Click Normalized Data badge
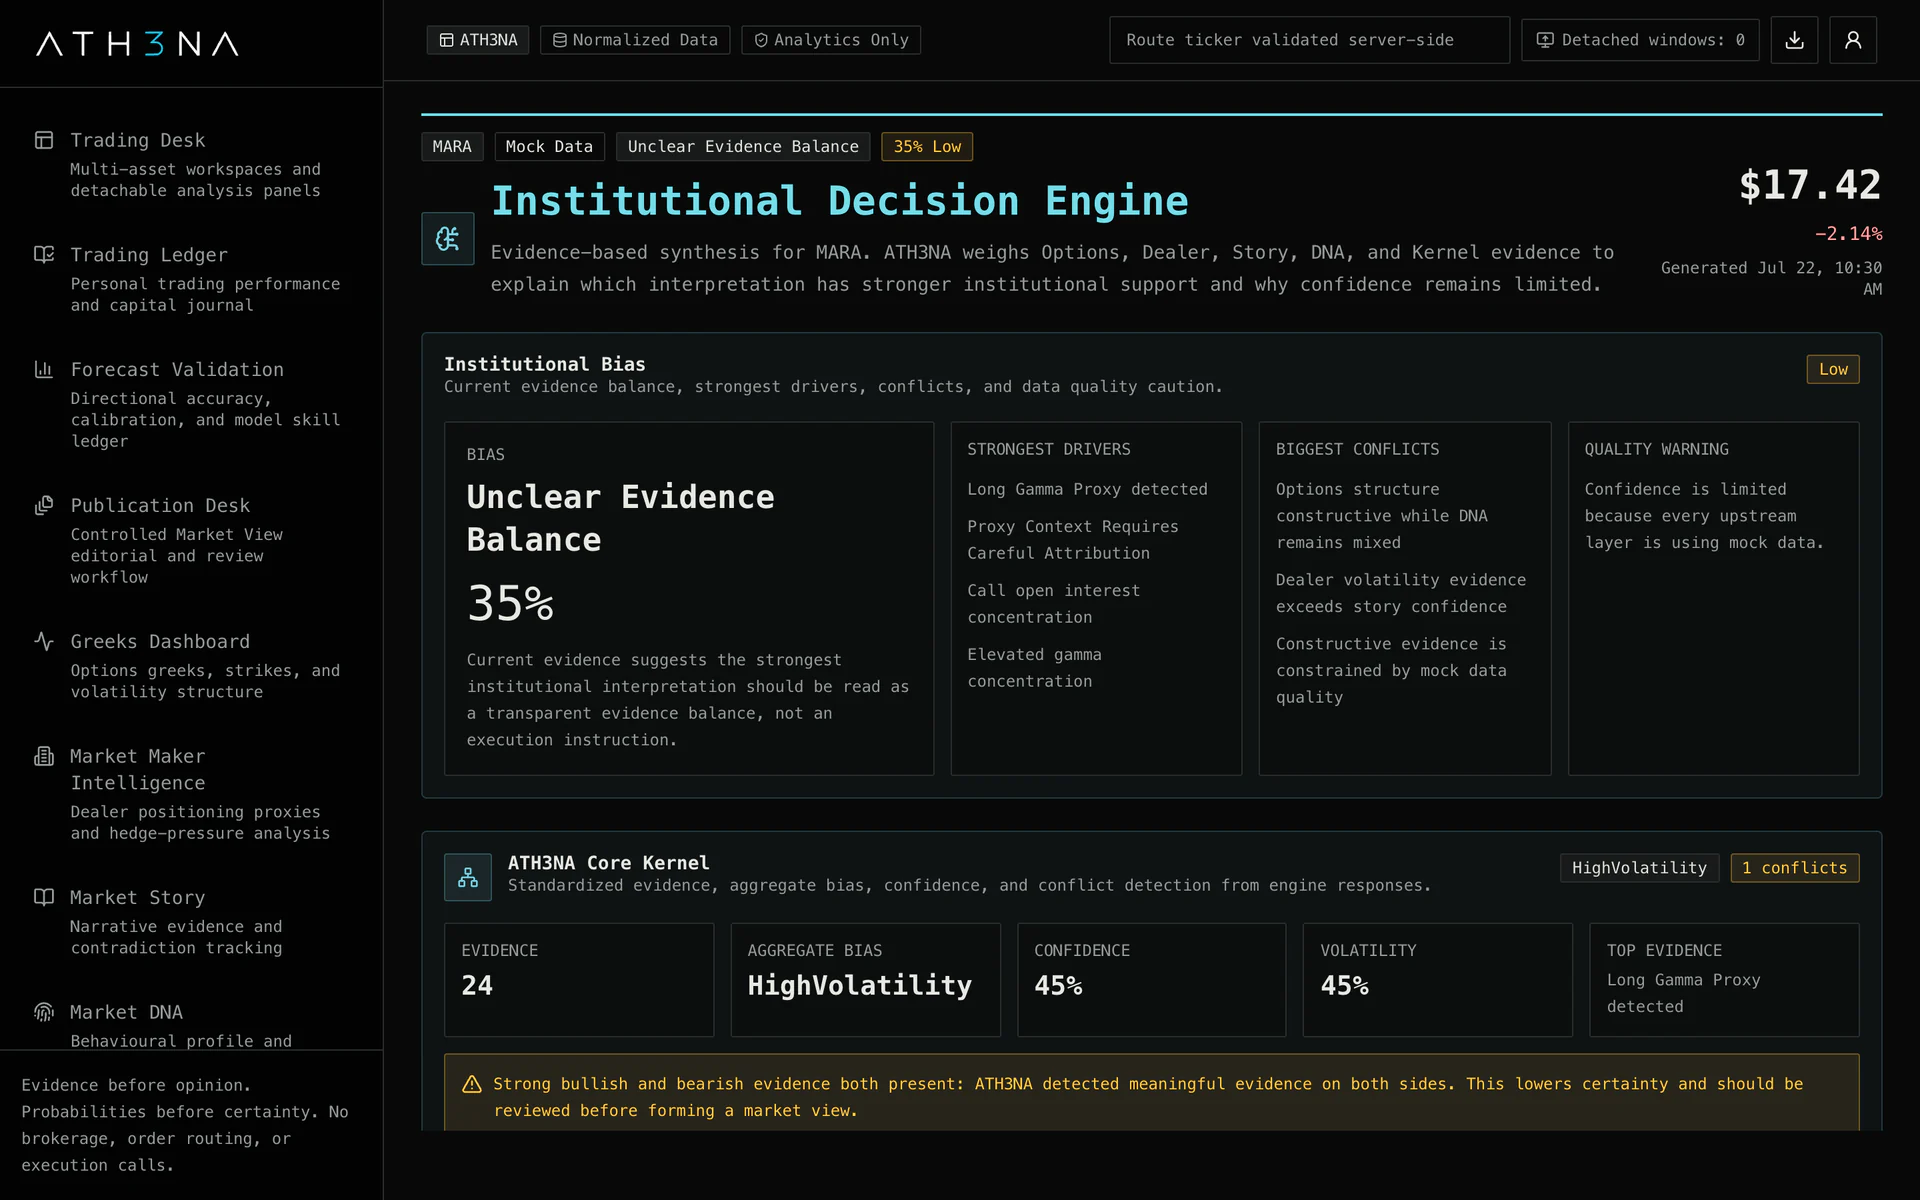The image size is (1920, 1200). pyautogui.click(x=635, y=40)
